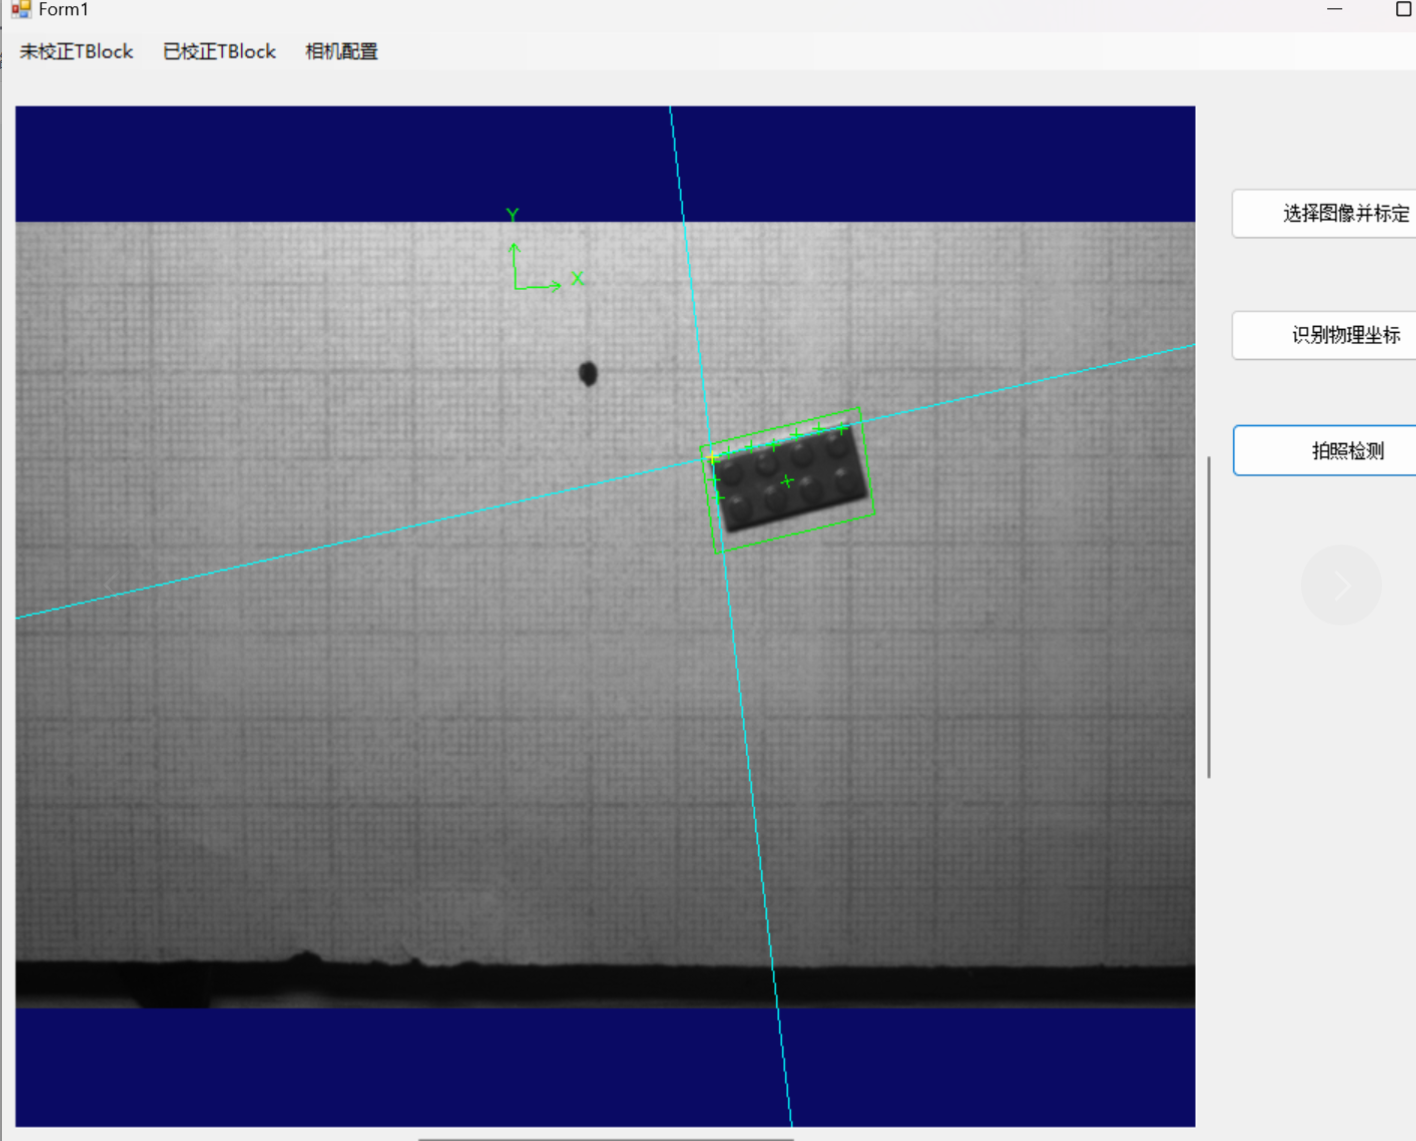Click the detected dark block in image
This screenshot has height=1141, width=1416.
[789, 480]
